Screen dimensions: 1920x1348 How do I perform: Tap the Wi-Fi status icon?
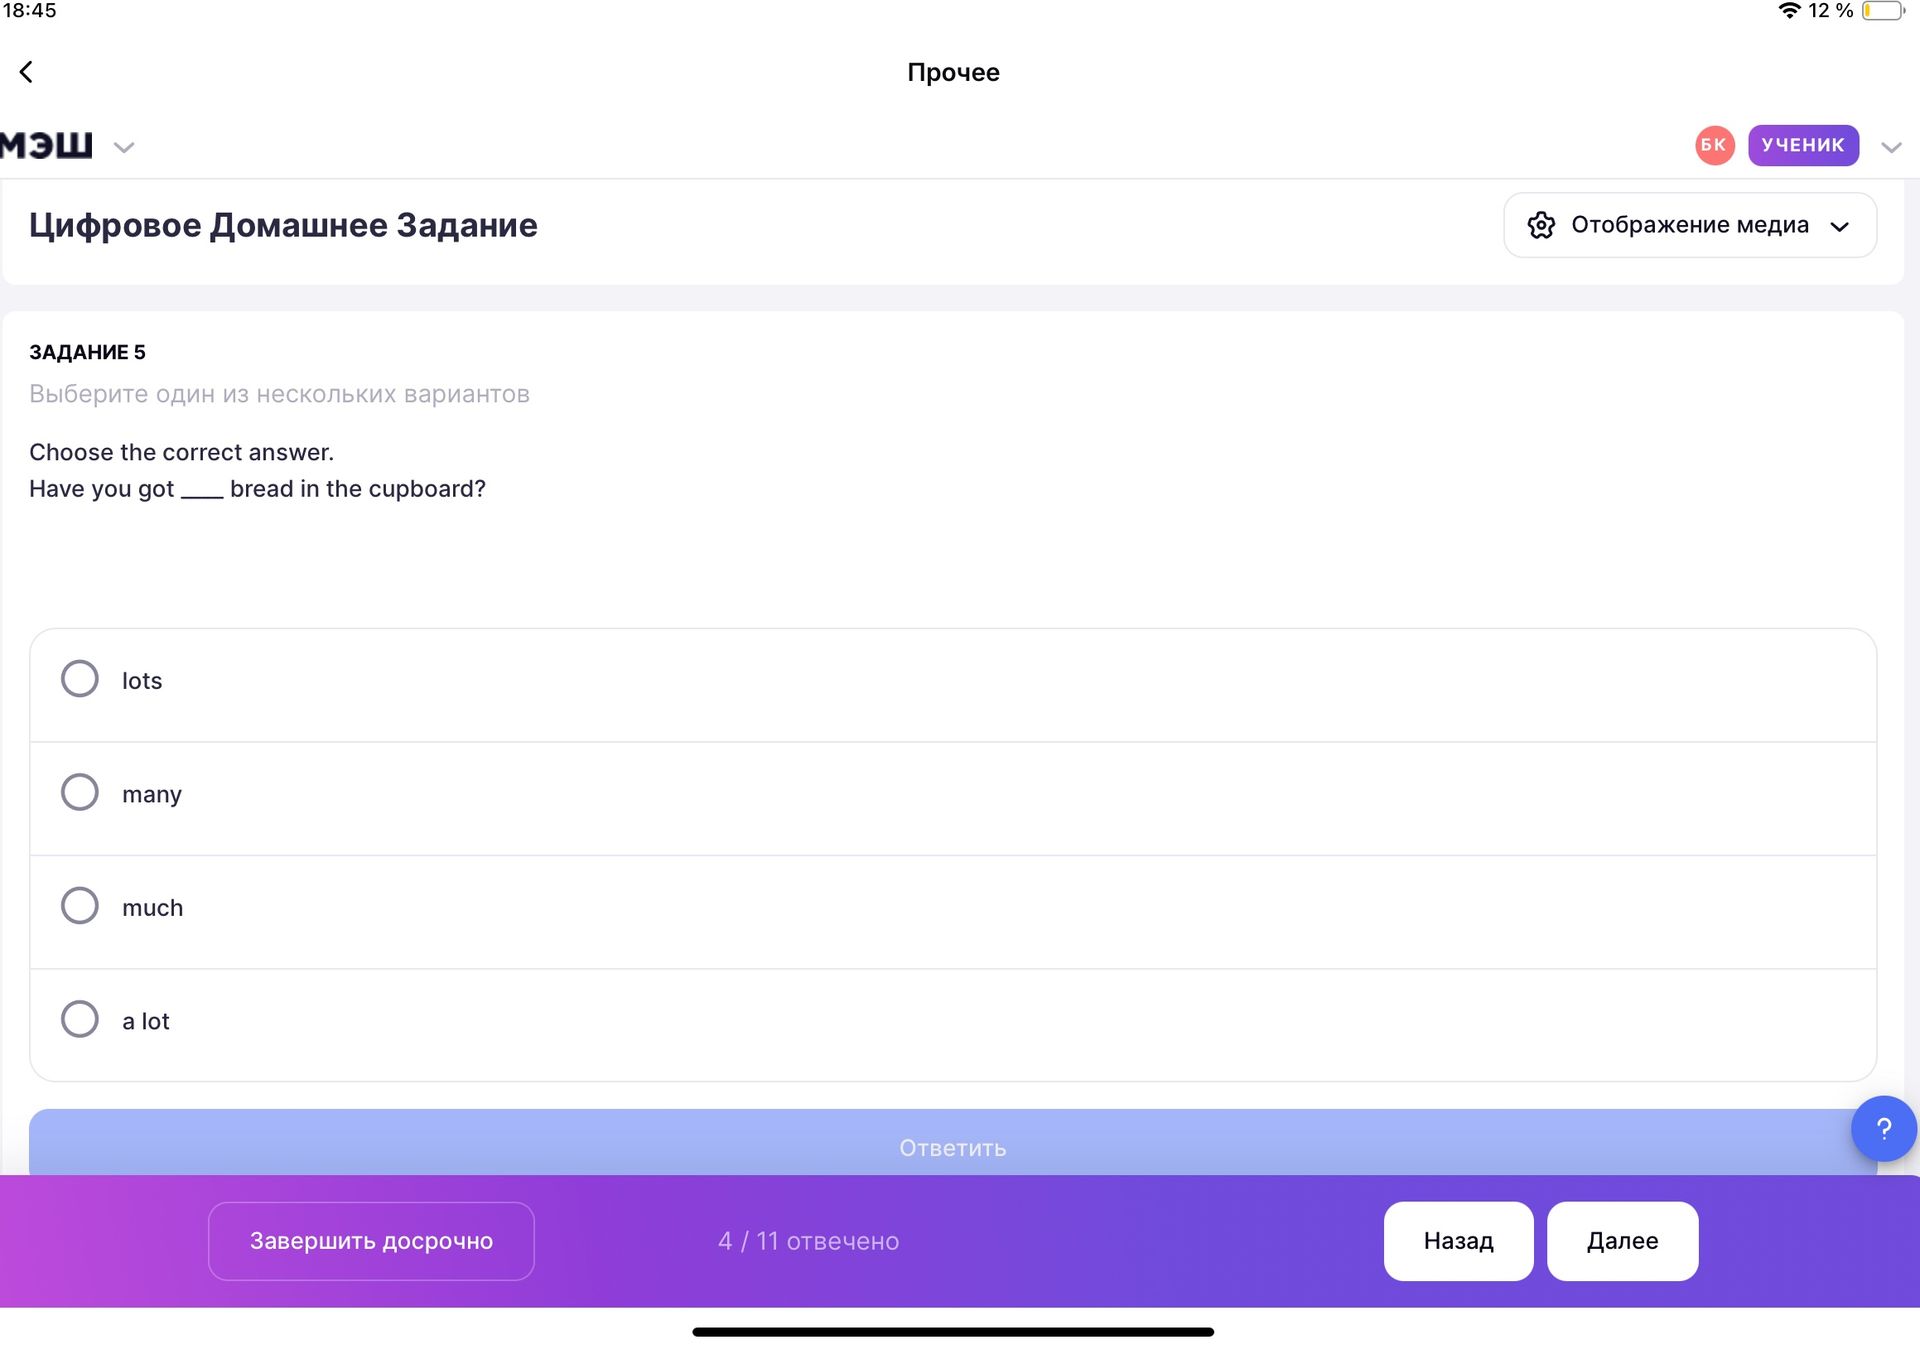tap(1789, 11)
